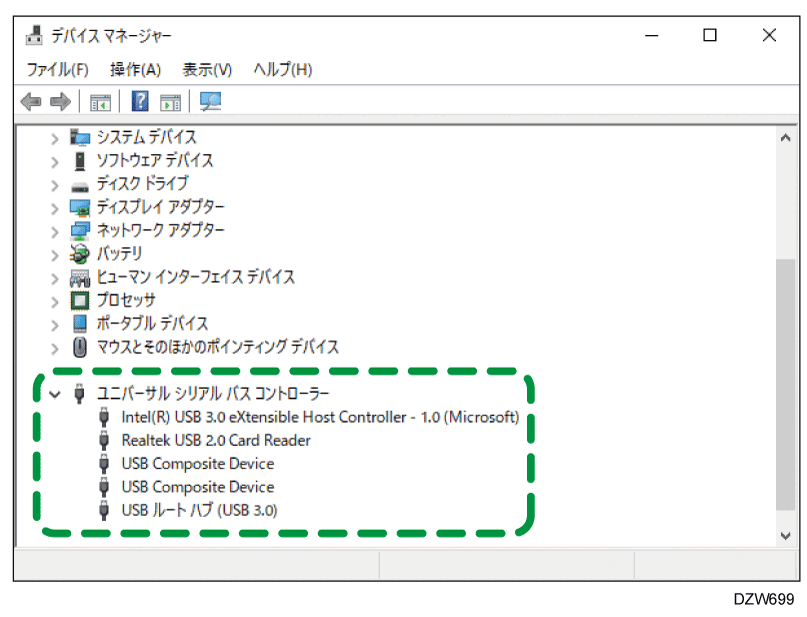Click the back arrow toolbar icon
Image resolution: width=807 pixels, height=617 pixels.
31,101
